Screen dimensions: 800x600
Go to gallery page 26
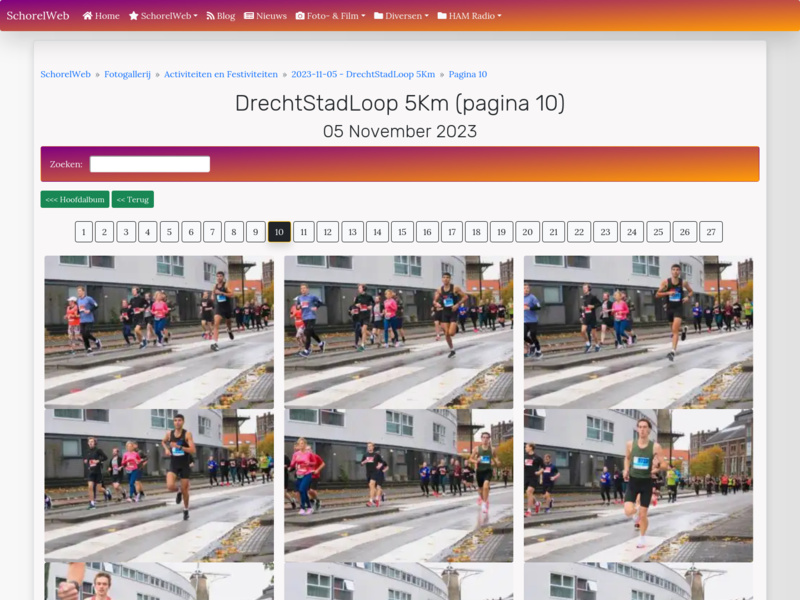[x=685, y=232]
